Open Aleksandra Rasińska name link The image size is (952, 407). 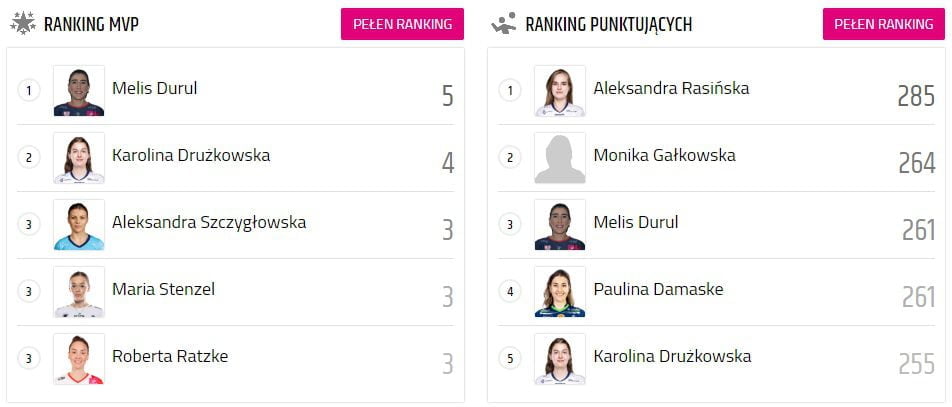(671, 88)
